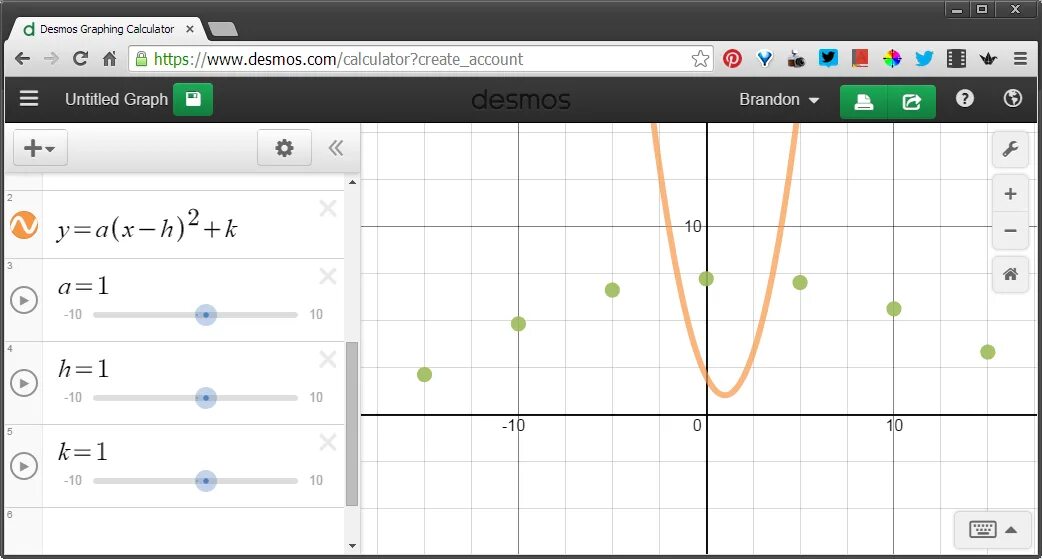Delete the y=a(x-h)²+k expression
Screen dimensions: 1042x559
[328, 209]
